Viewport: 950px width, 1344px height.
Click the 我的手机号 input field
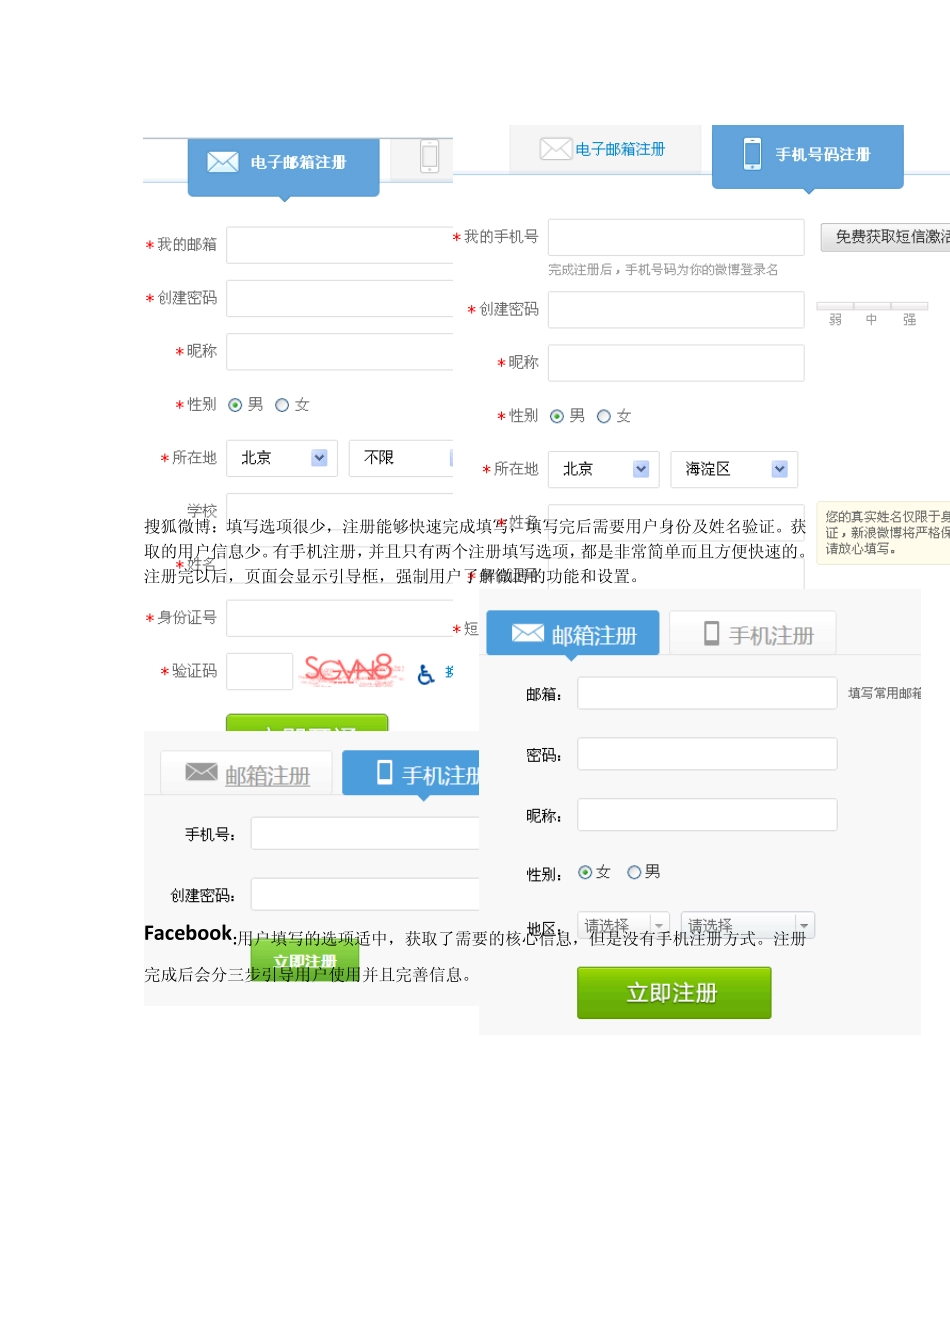click(676, 238)
